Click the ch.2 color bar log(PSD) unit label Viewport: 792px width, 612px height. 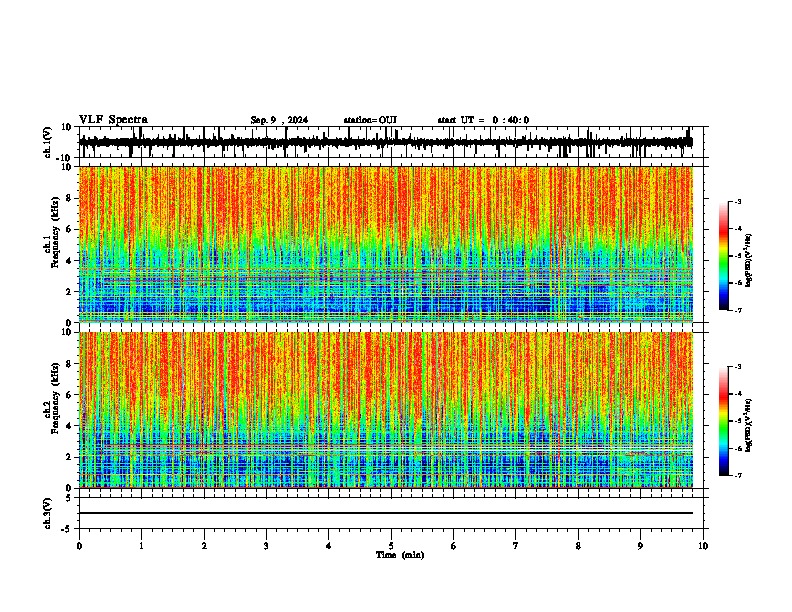(748, 425)
